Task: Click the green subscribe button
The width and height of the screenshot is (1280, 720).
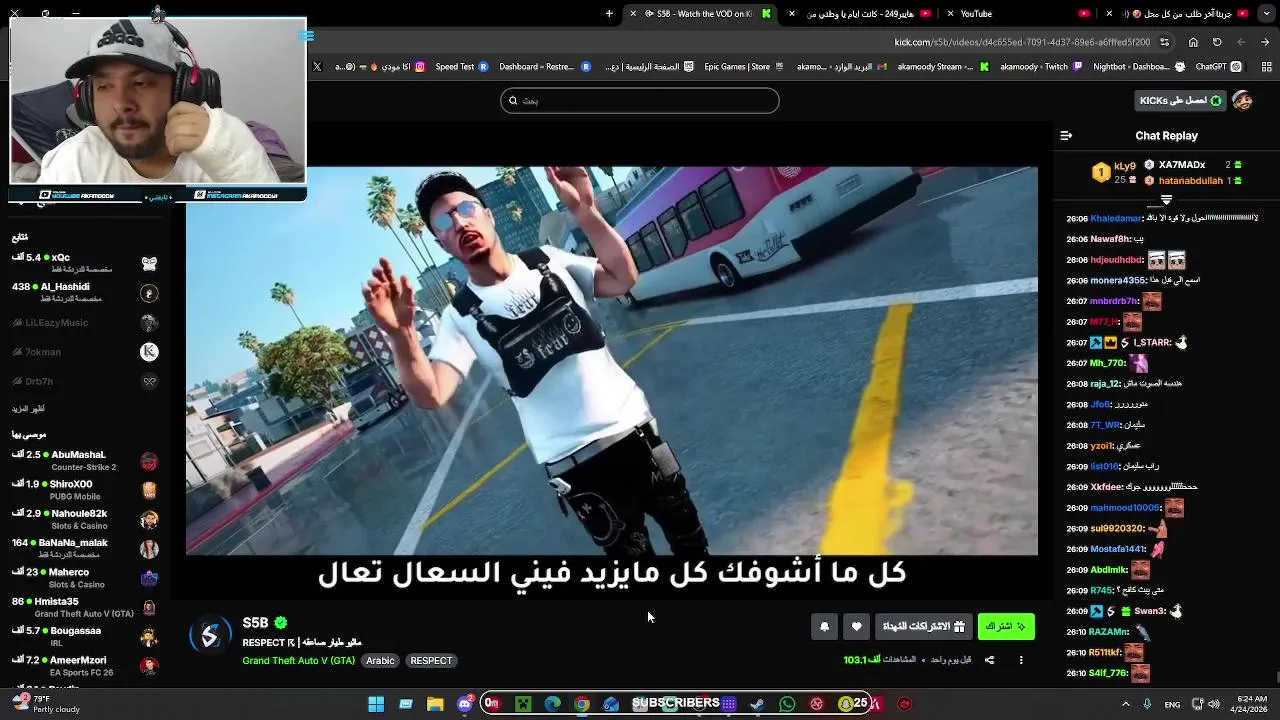Action: pyautogui.click(x=1006, y=627)
